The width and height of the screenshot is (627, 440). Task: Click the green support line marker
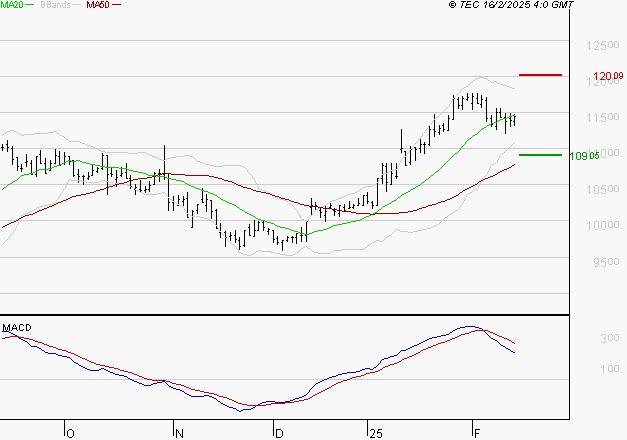point(540,155)
